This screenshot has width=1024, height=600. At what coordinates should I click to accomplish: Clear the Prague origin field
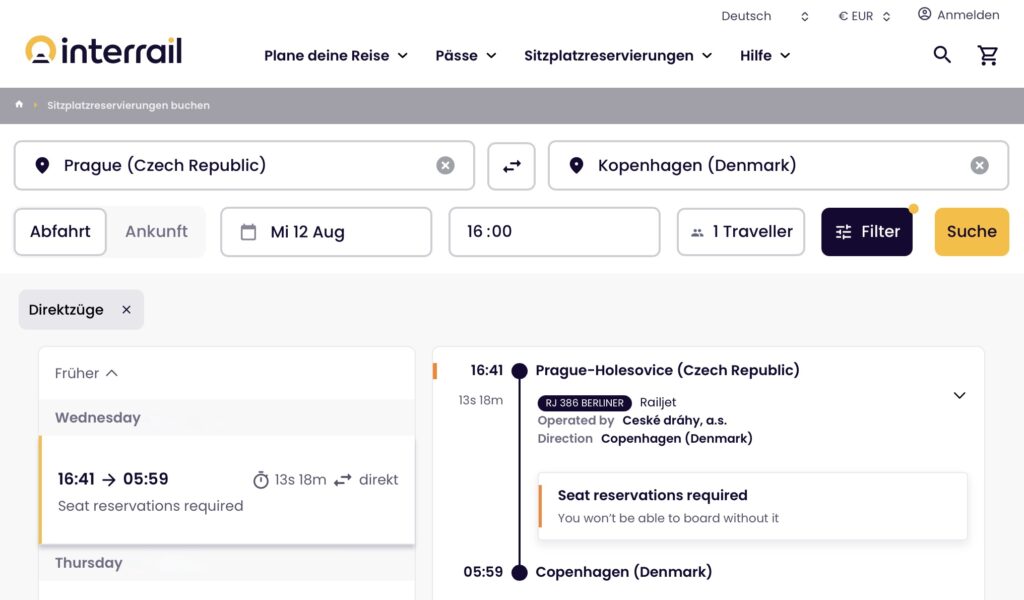coord(445,166)
